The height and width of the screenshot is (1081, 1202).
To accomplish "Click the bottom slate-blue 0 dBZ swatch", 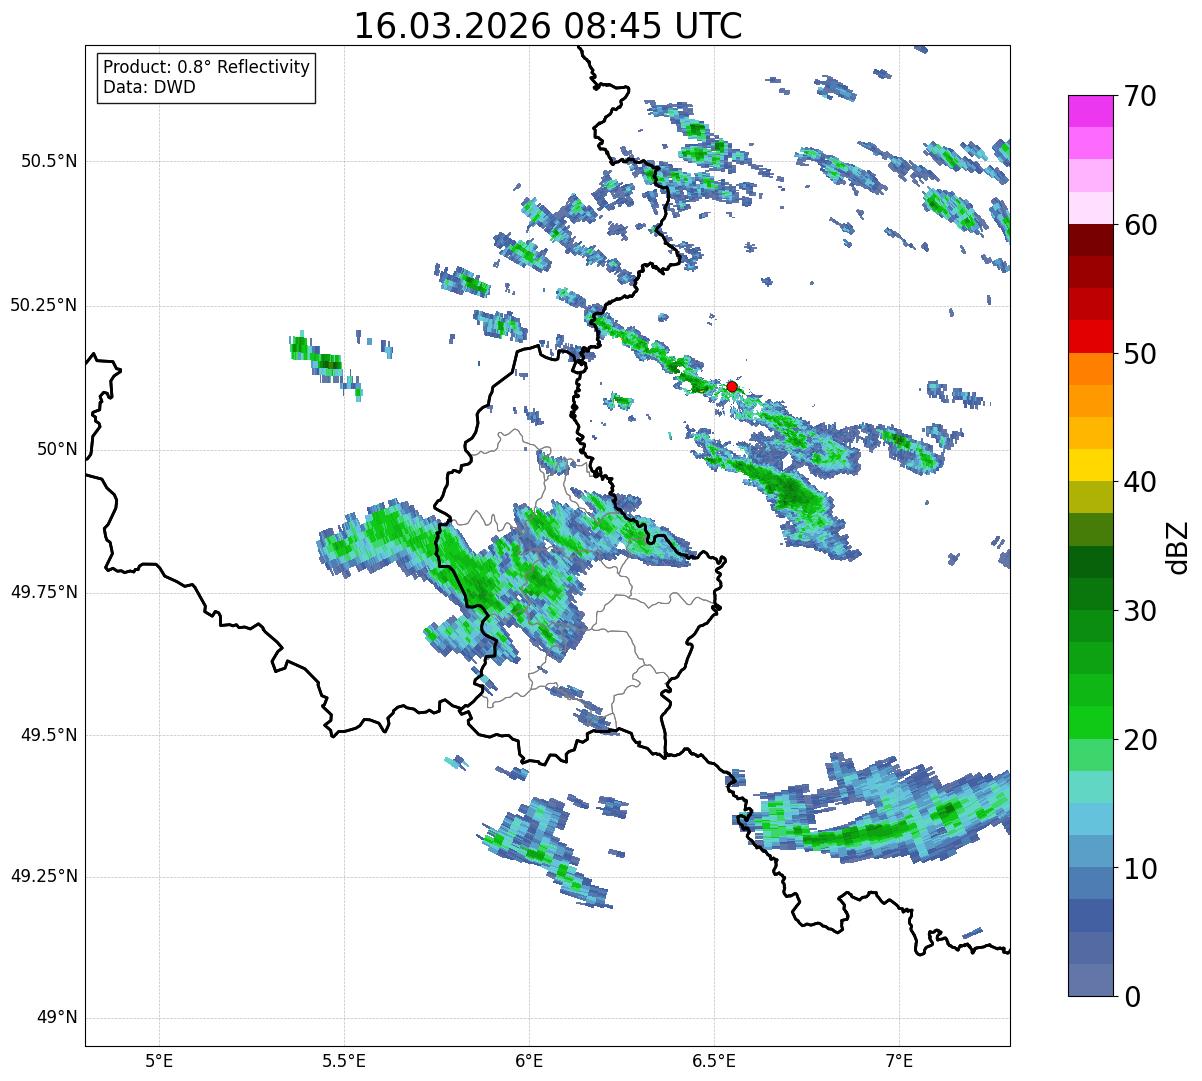I will (1090, 981).
